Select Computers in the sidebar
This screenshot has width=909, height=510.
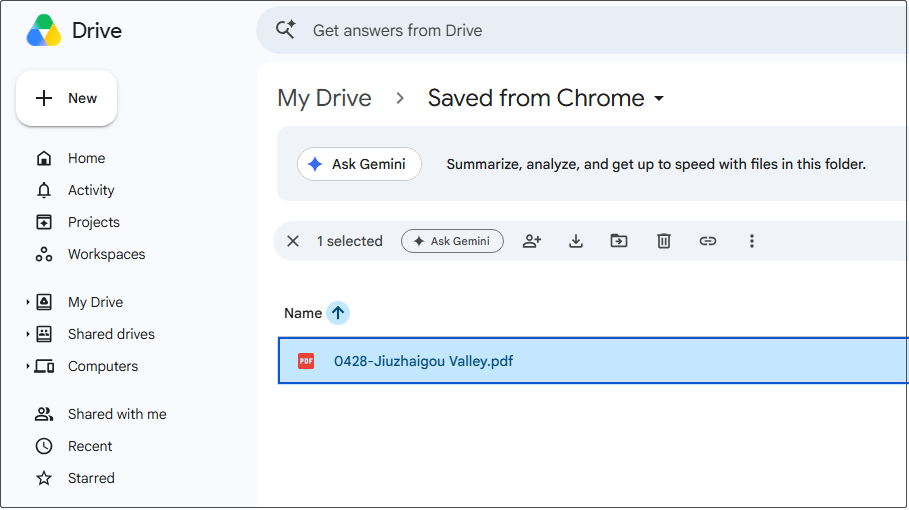(x=103, y=366)
